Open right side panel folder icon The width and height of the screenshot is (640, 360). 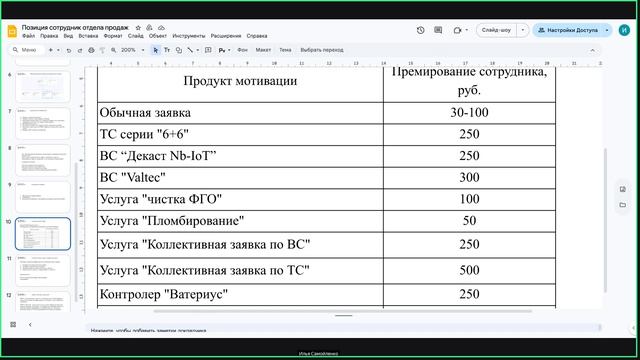point(622,205)
